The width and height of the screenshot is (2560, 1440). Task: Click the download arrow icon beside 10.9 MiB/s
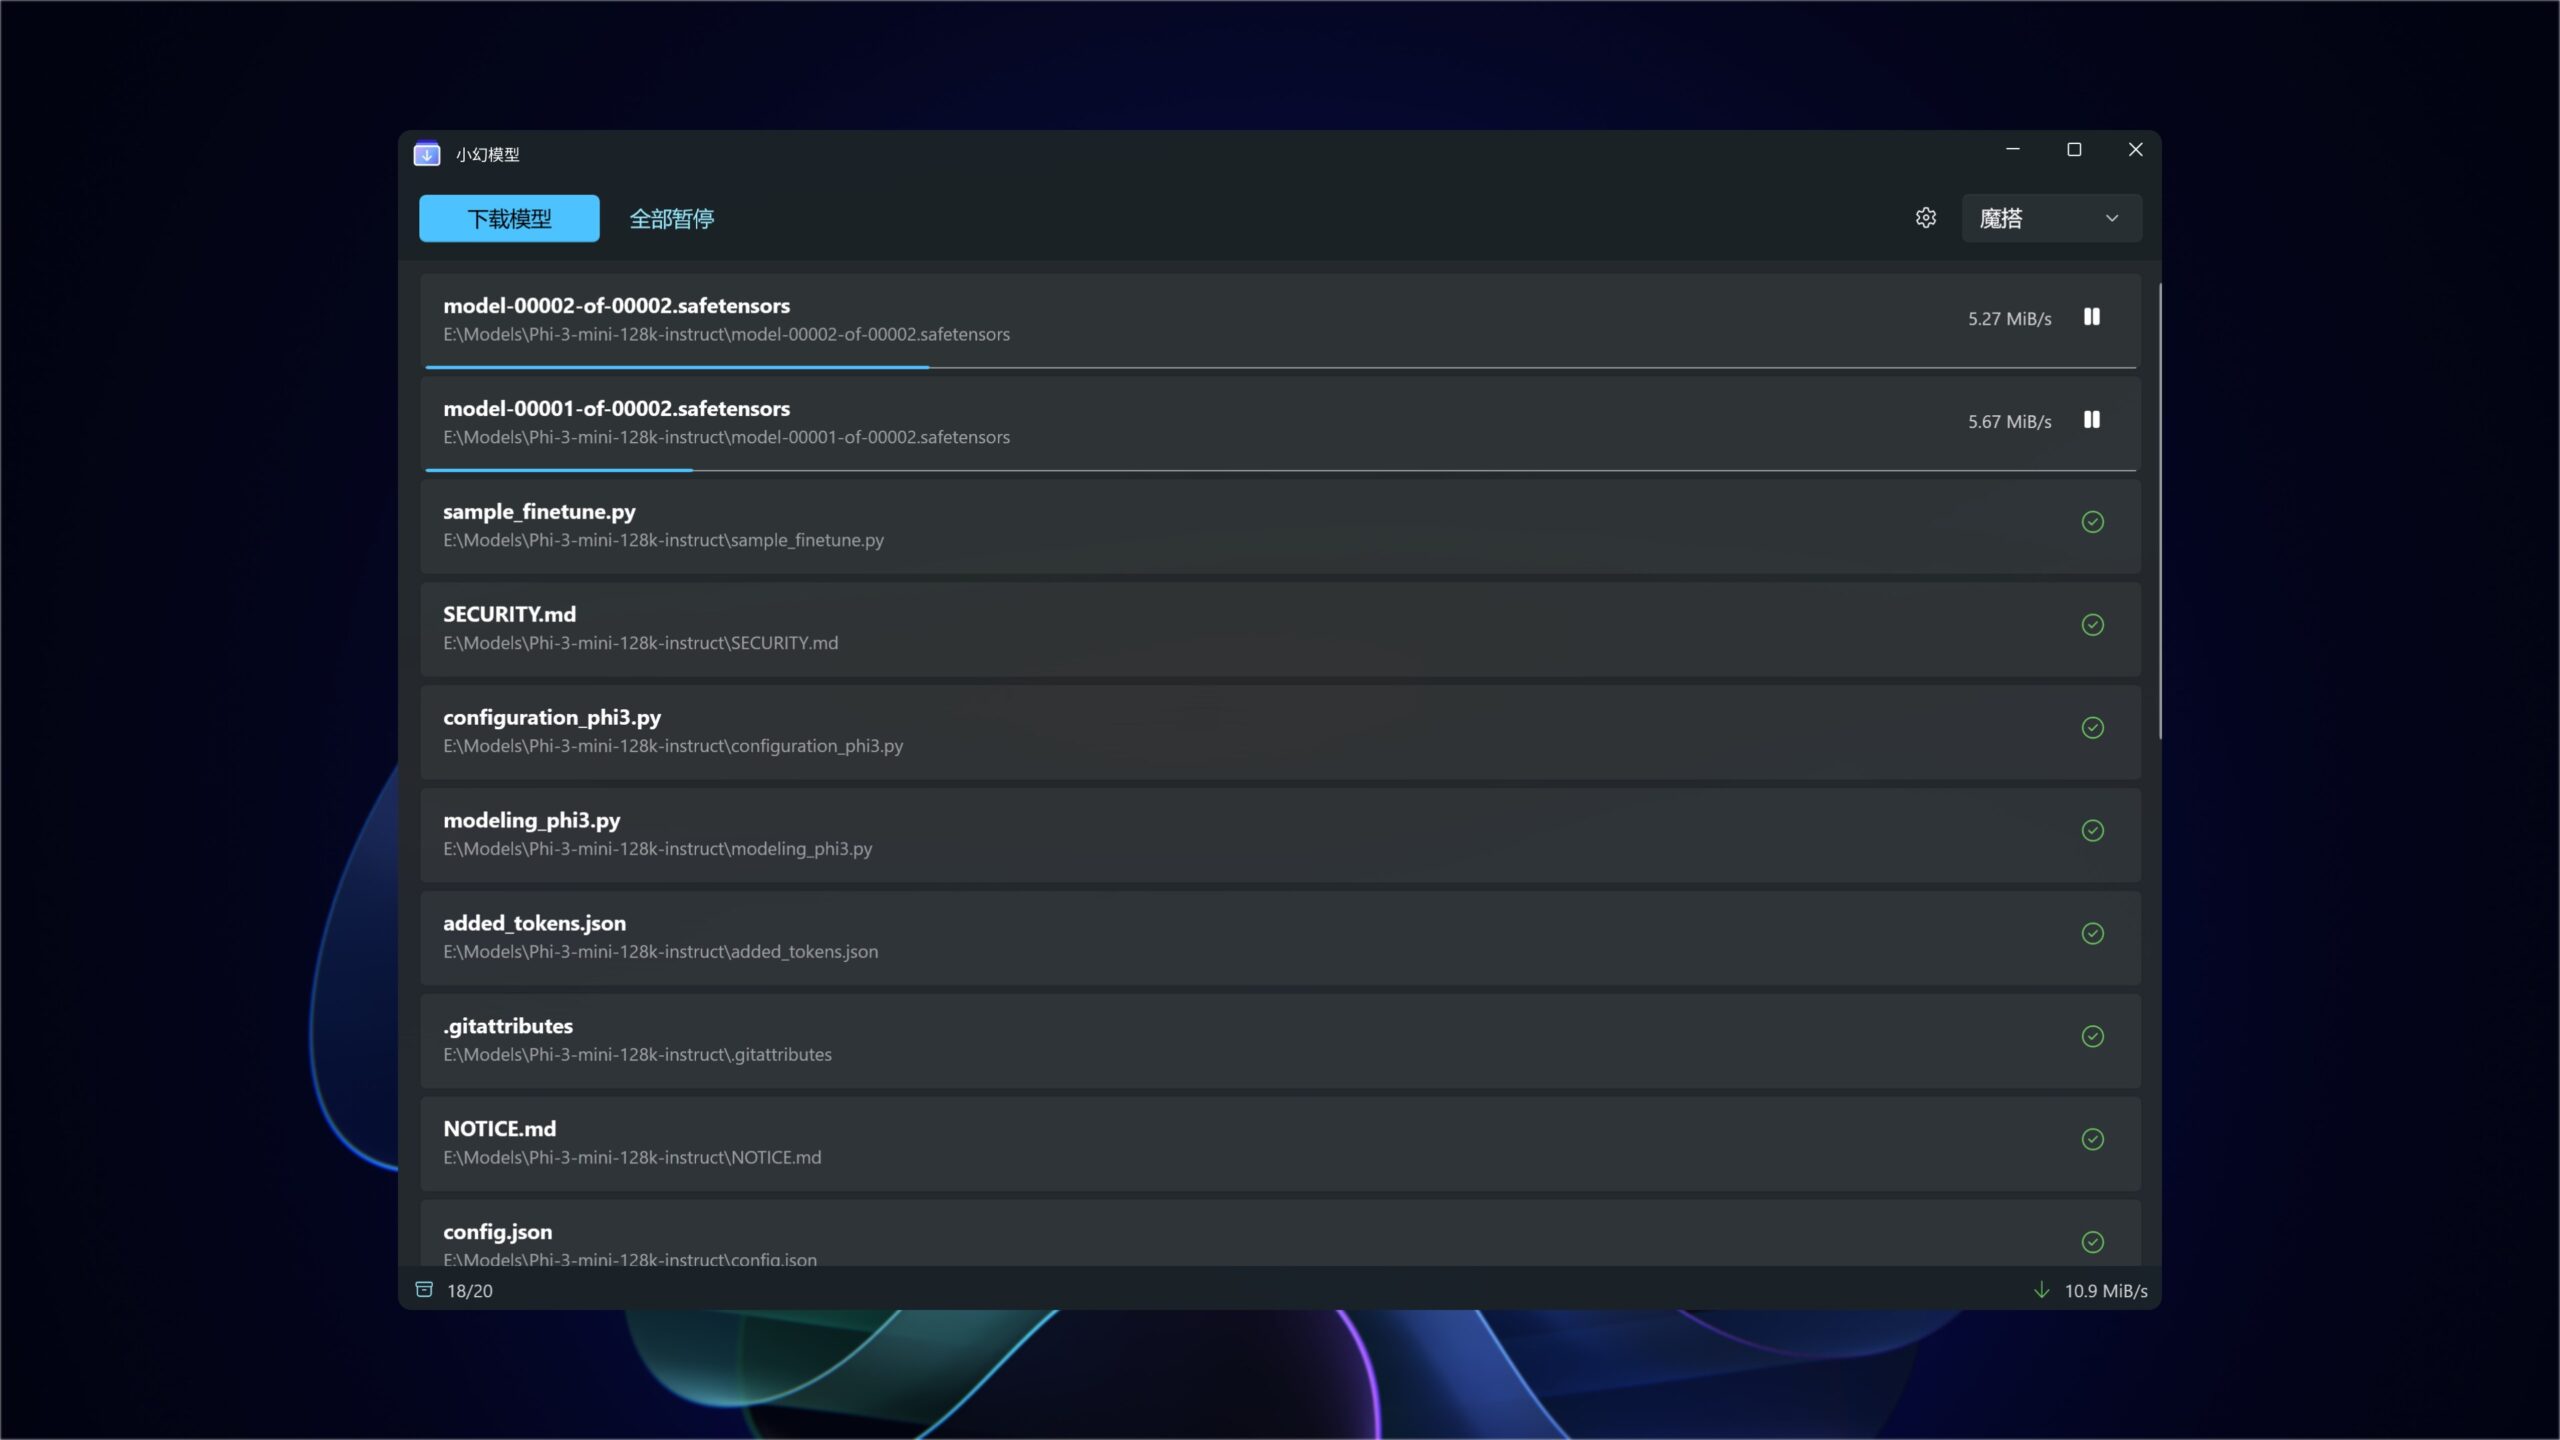(2042, 1290)
